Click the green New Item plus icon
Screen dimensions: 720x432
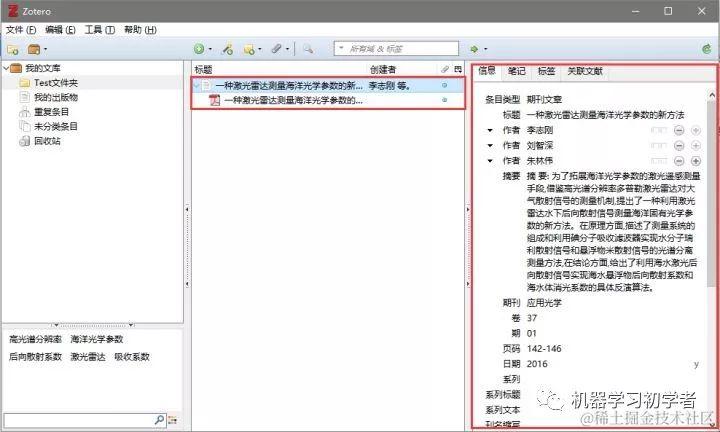[x=199, y=49]
